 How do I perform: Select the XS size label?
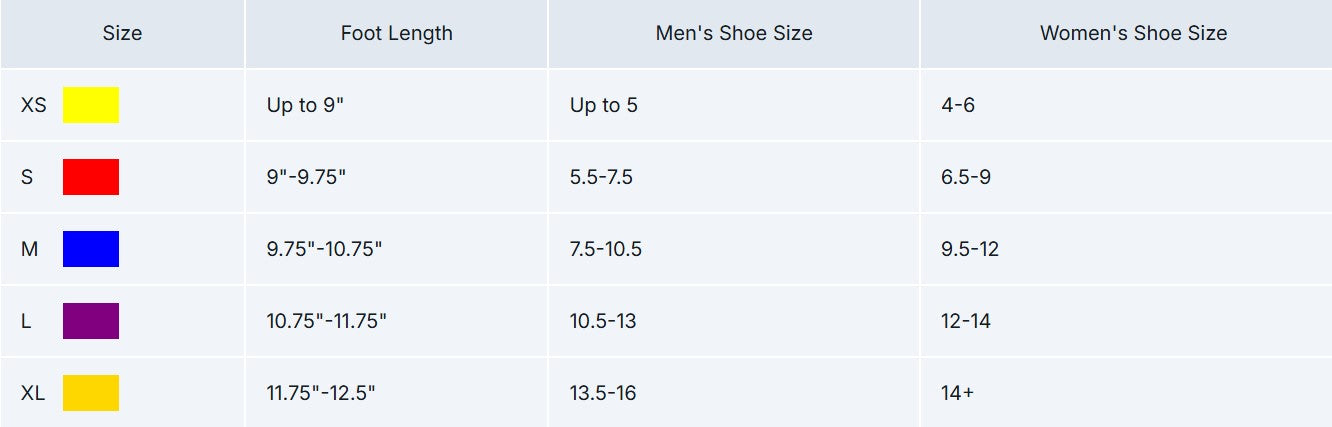point(33,105)
